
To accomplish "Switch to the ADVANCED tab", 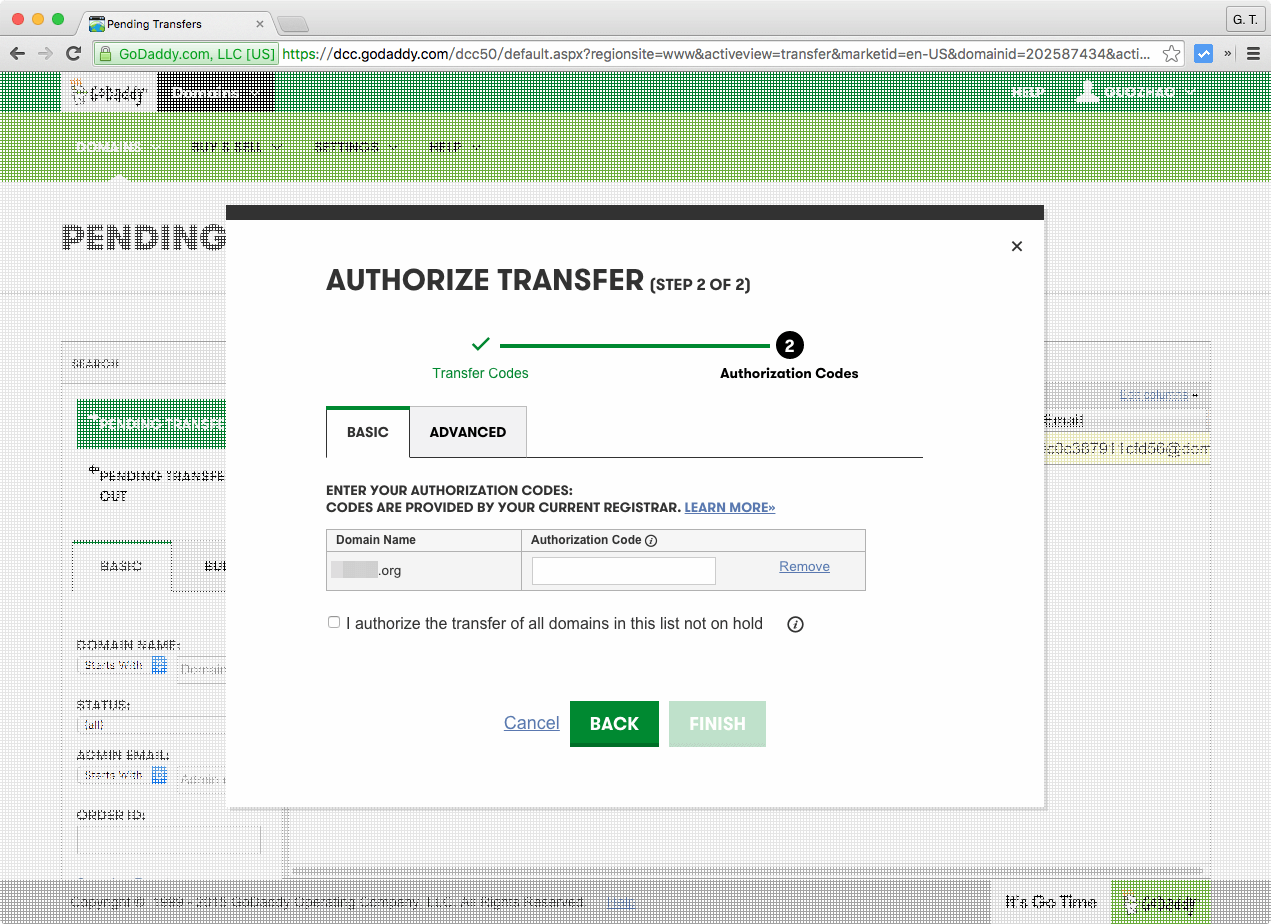I will click(x=467, y=432).
